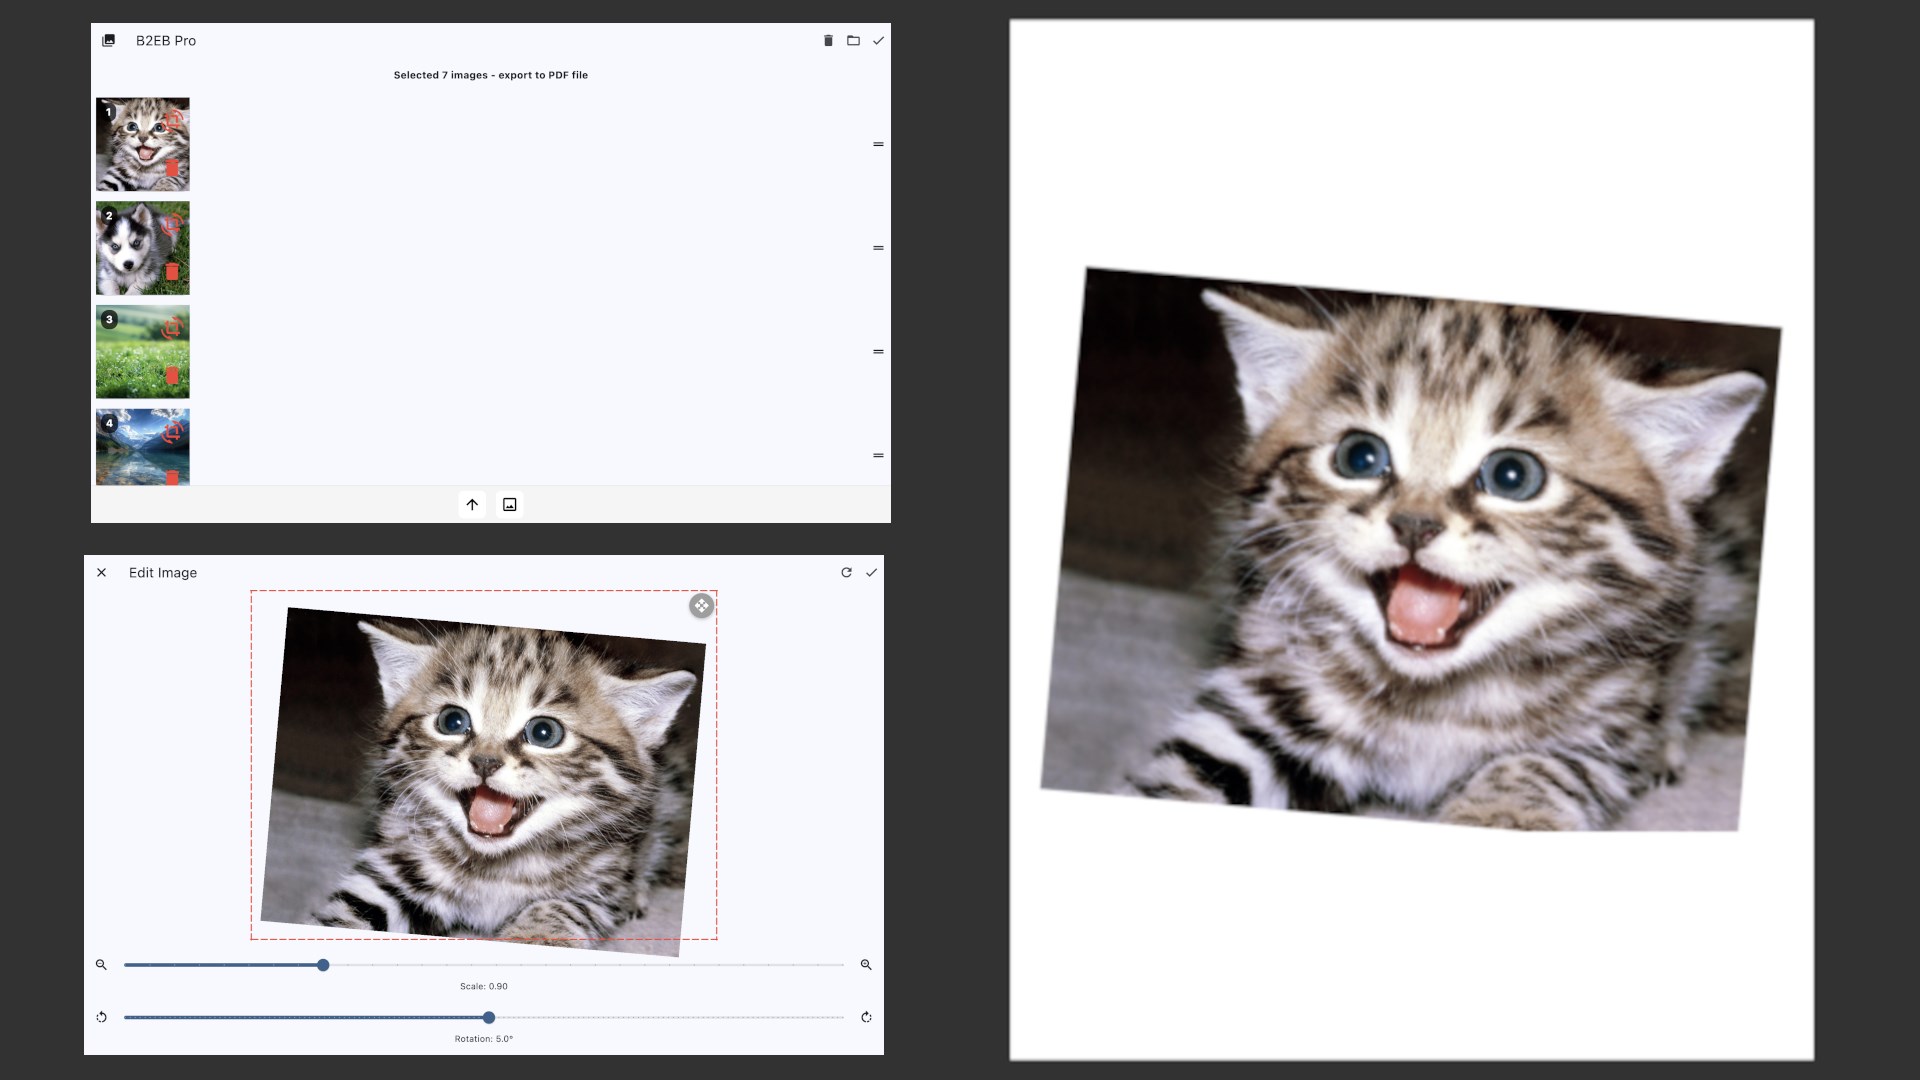Click the add image button in the bottom bar

(510, 505)
